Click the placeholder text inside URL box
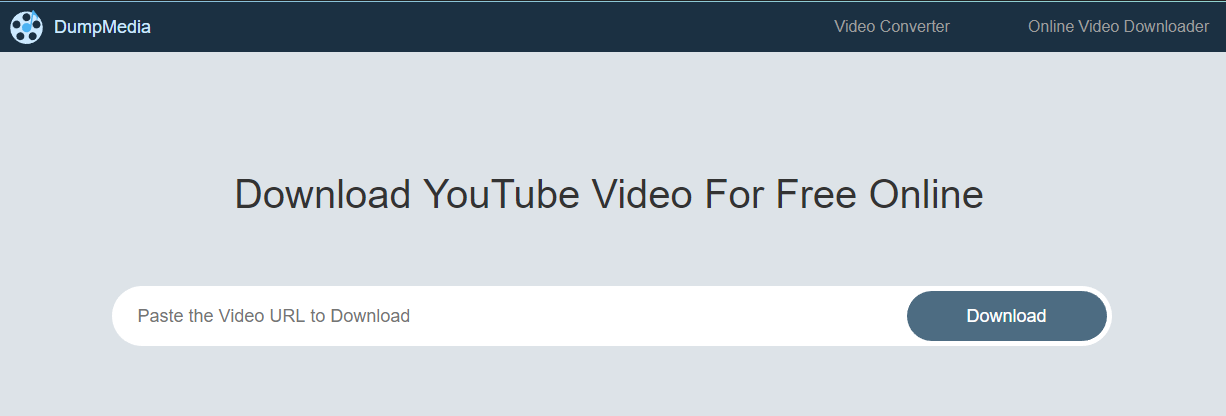The width and height of the screenshot is (1226, 416). (273, 316)
